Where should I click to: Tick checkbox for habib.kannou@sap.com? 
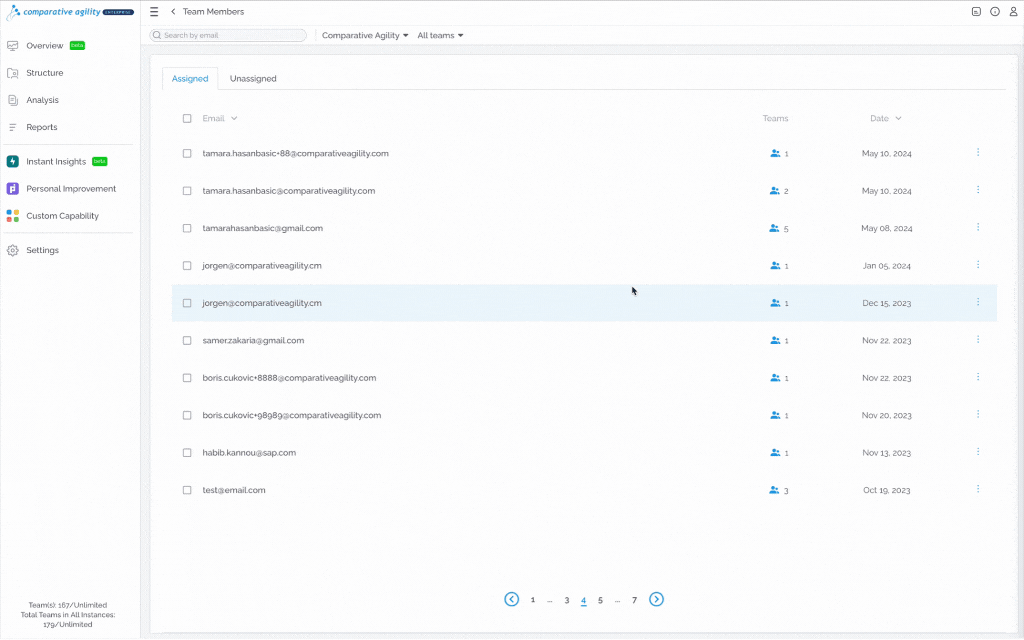pyautogui.click(x=187, y=453)
